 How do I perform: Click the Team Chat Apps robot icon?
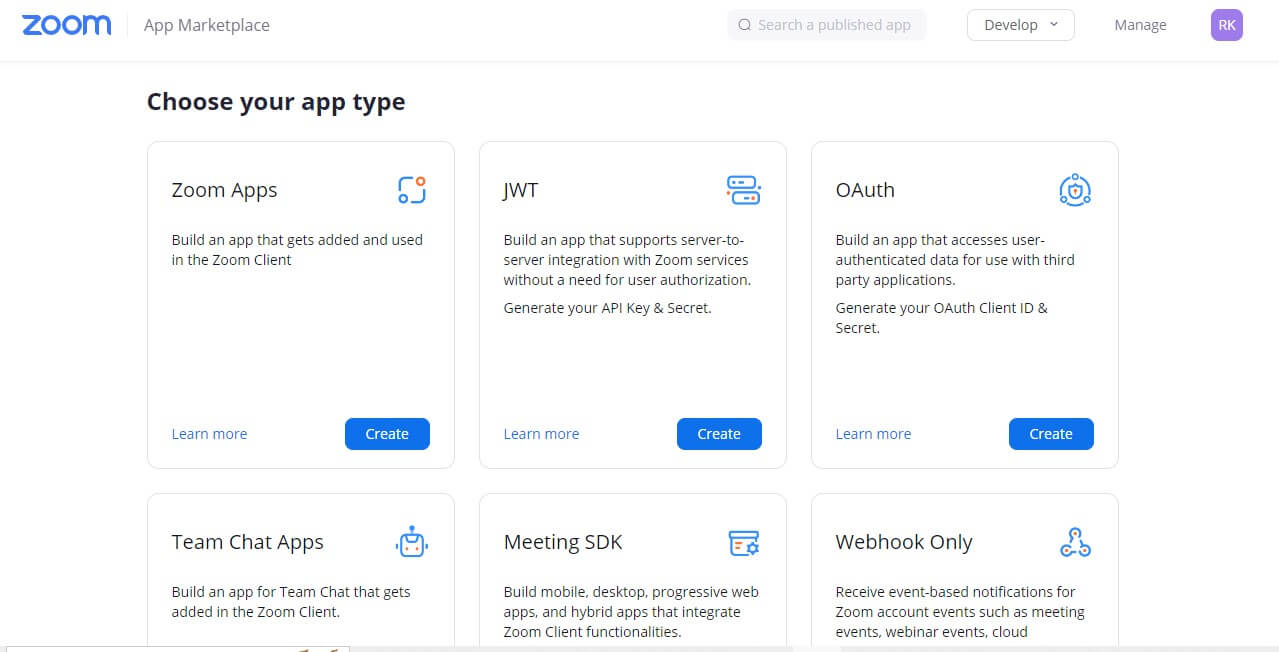[x=412, y=542]
